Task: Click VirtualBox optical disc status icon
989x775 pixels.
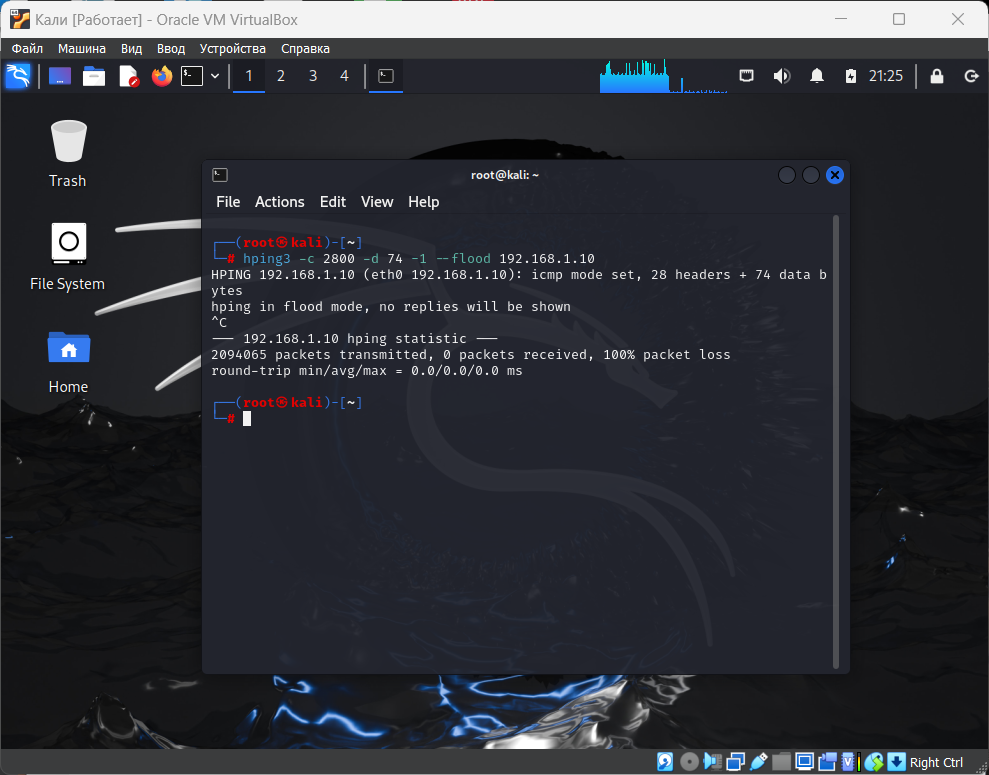Action: point(689,762)
